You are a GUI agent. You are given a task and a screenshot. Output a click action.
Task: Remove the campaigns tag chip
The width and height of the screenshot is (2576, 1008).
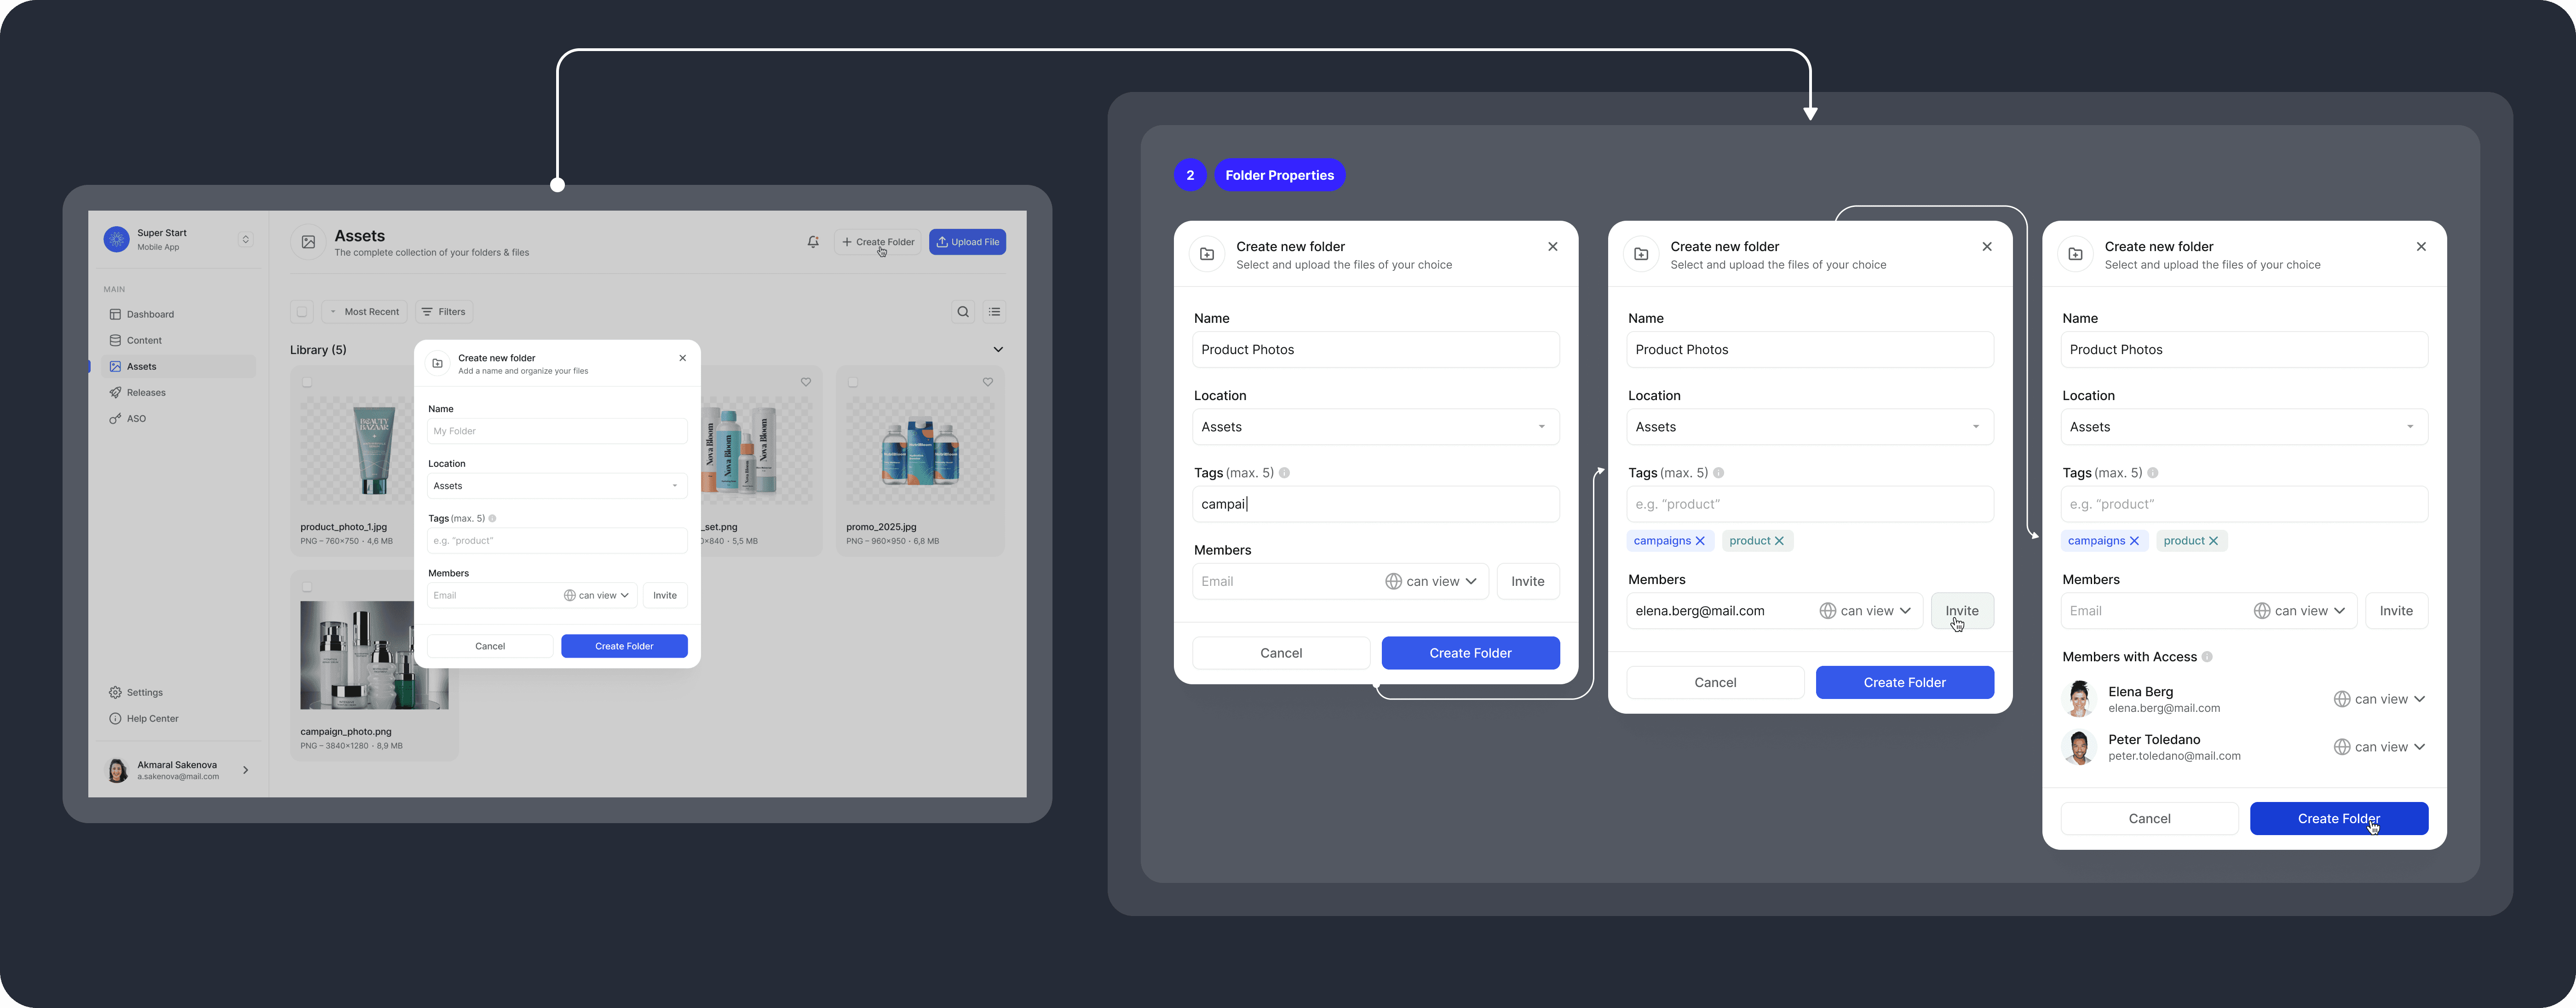pos(1701,540)
